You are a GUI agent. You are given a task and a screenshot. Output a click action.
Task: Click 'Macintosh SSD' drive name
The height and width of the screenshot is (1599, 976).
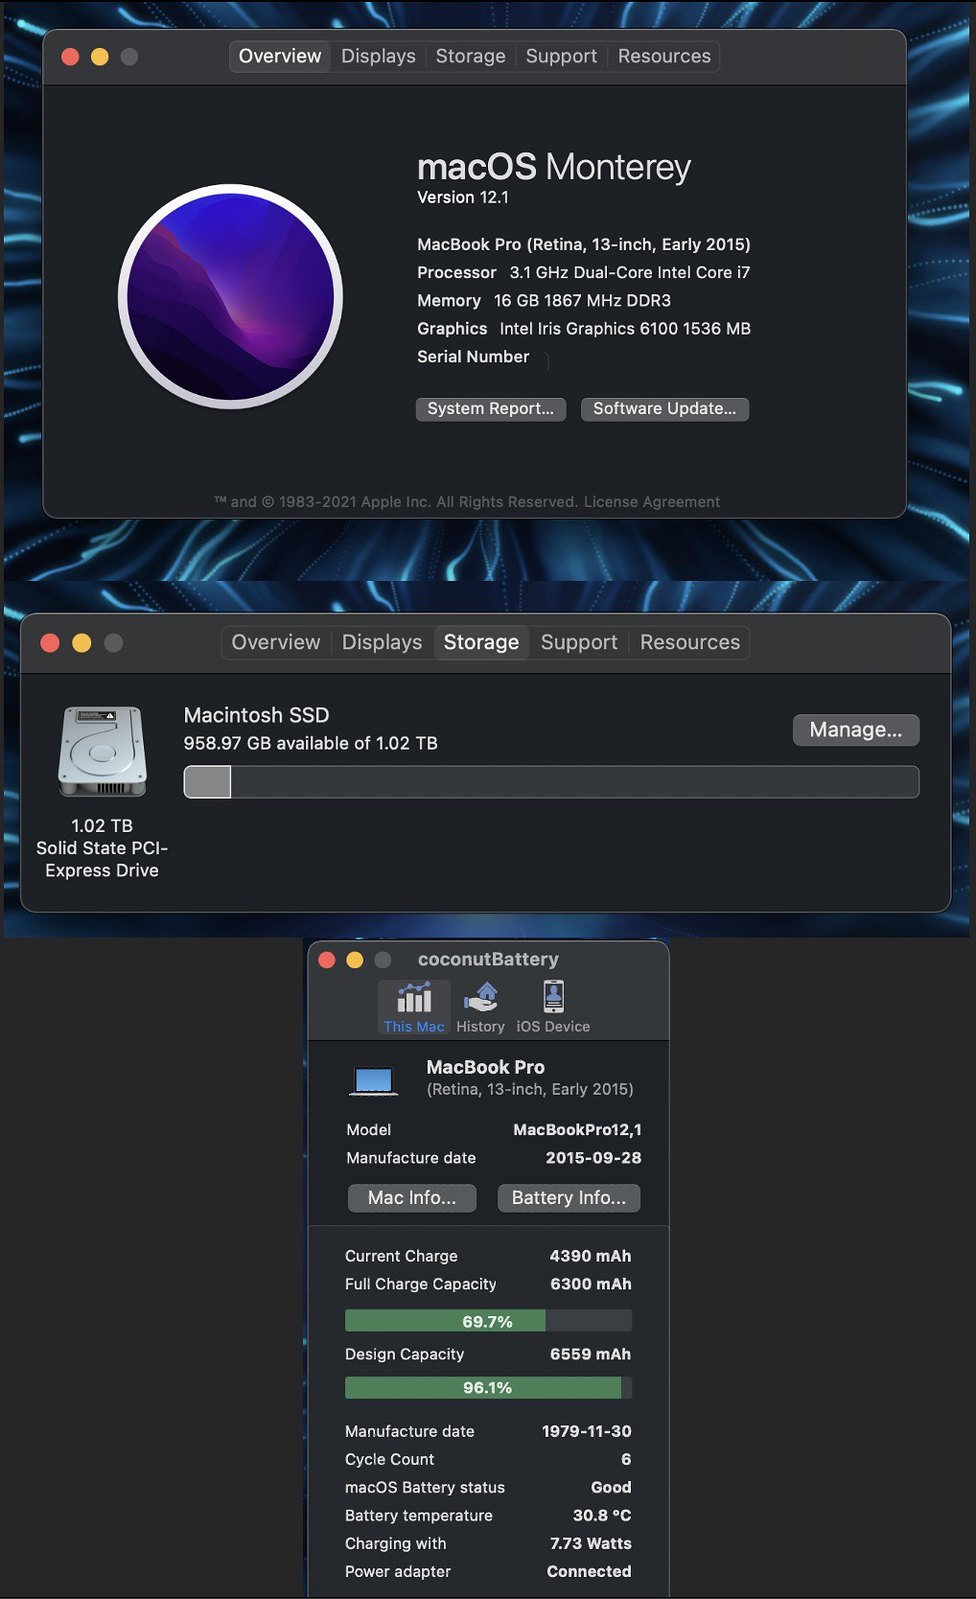click(x=256, y=715)
